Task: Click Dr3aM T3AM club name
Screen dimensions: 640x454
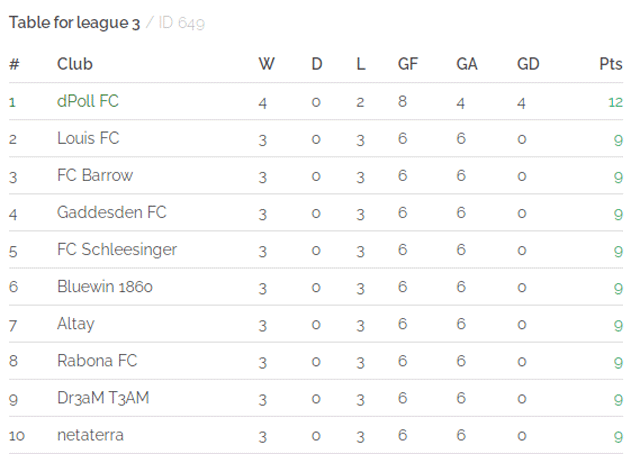Action: click(103, 398)
